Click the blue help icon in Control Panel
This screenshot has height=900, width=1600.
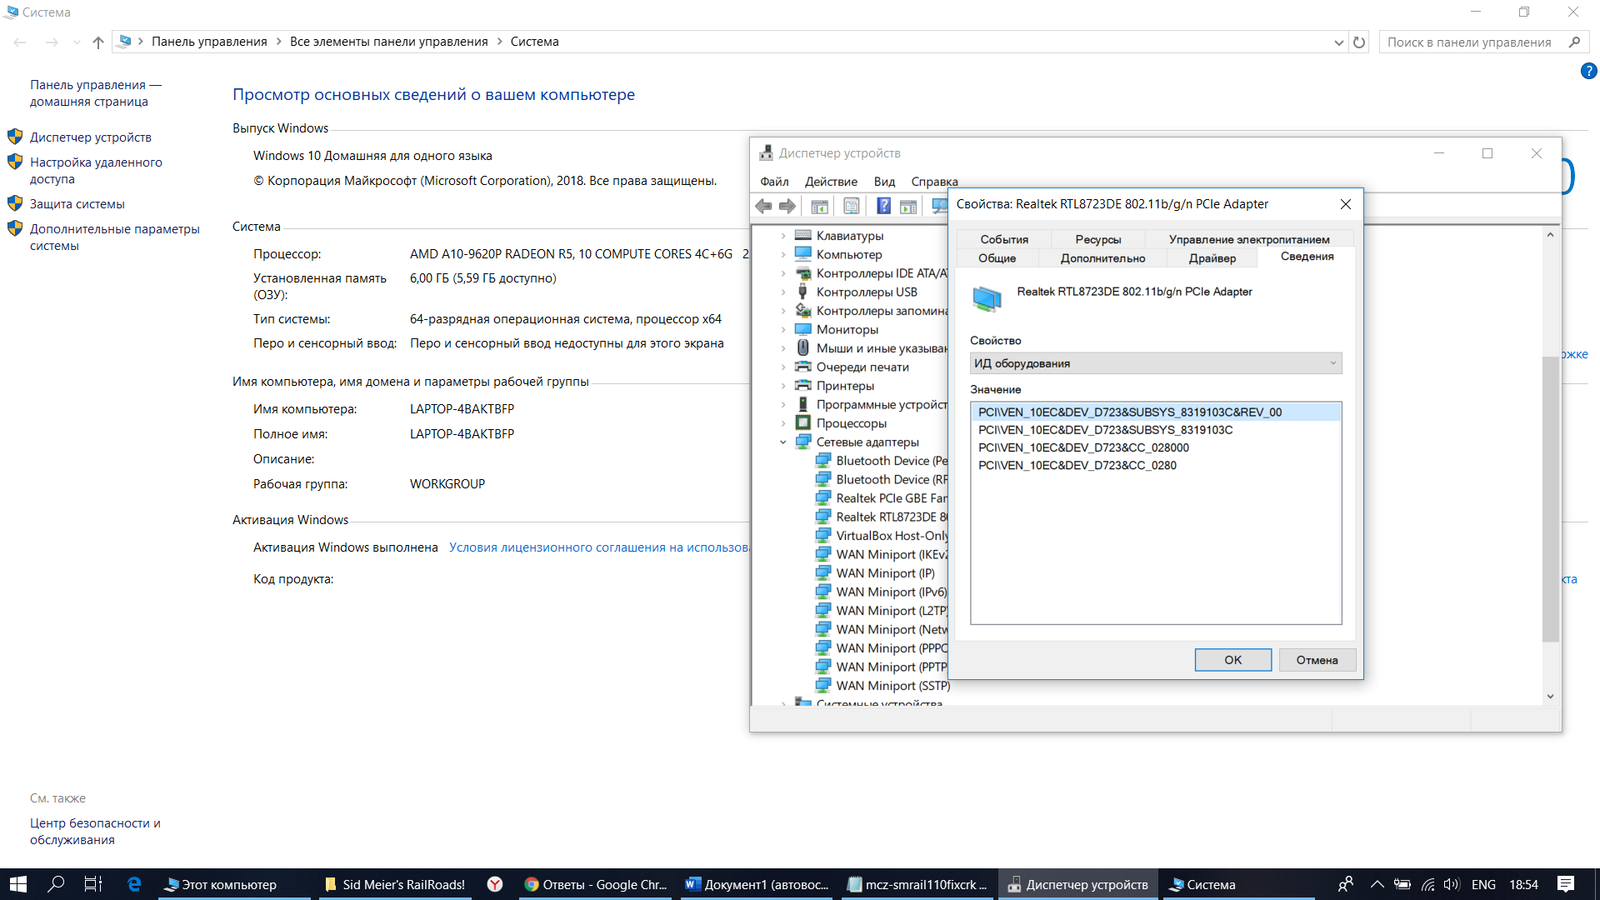point(1588,71)
